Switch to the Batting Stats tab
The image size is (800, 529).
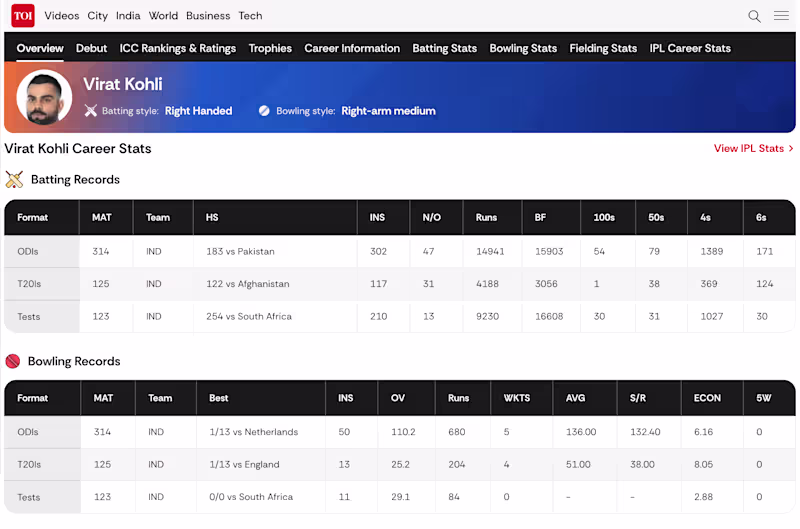click(444, 48)
